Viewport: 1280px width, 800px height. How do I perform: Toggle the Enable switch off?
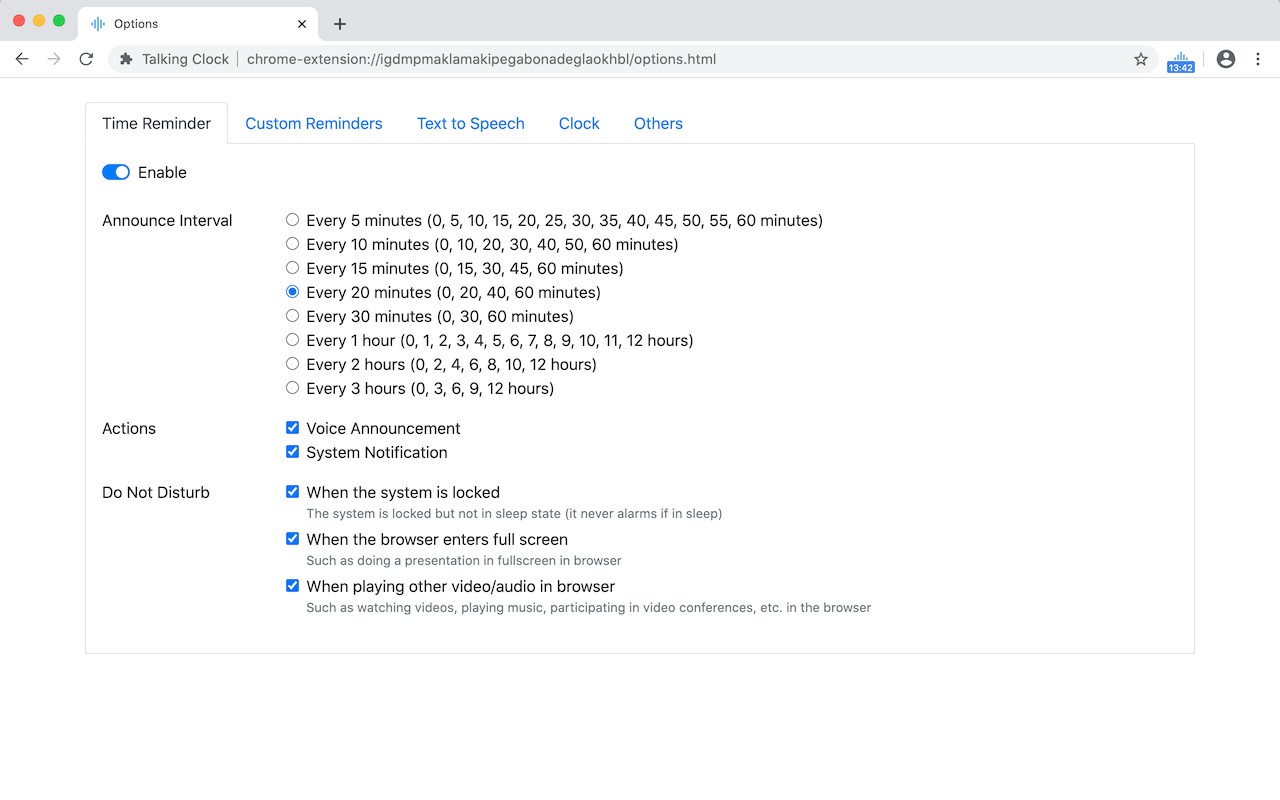point(116,172)
